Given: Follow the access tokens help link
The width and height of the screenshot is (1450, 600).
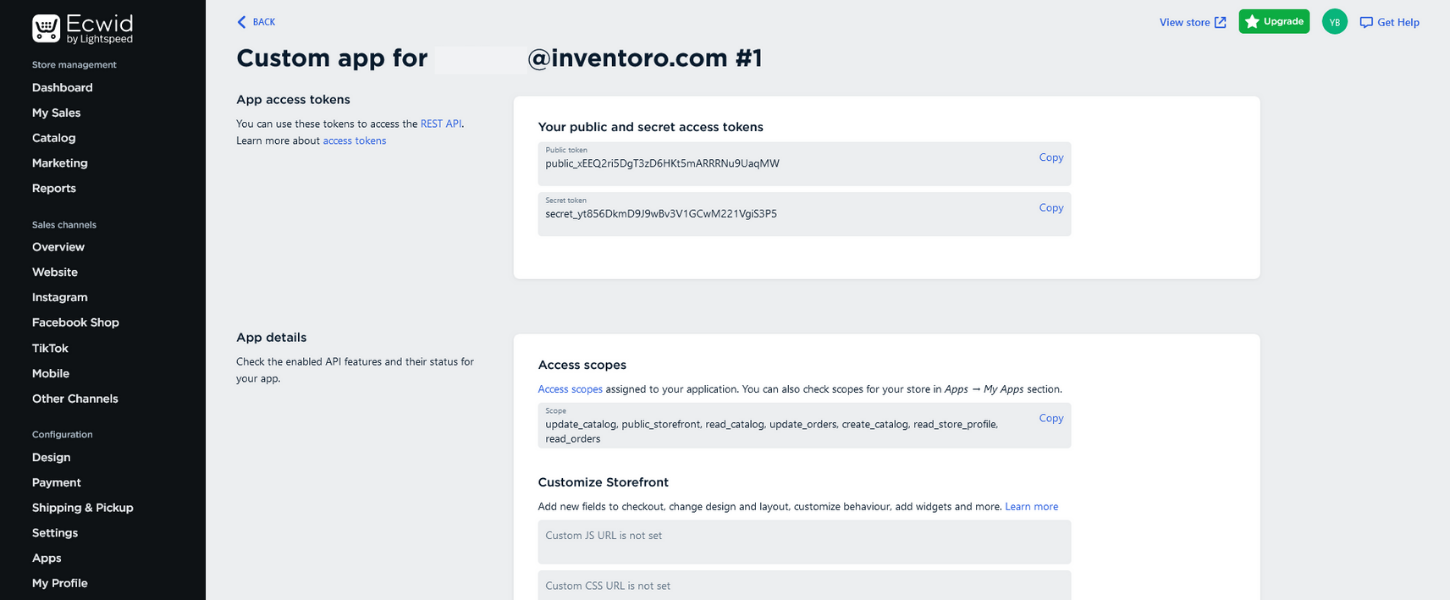Looking at the screenshot, I should [x=354, y=141].
